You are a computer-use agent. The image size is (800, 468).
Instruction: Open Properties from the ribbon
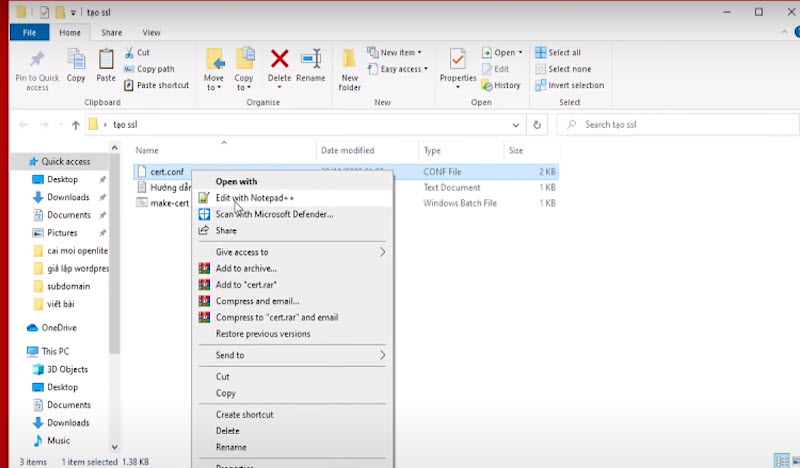(x=458, y=62)
